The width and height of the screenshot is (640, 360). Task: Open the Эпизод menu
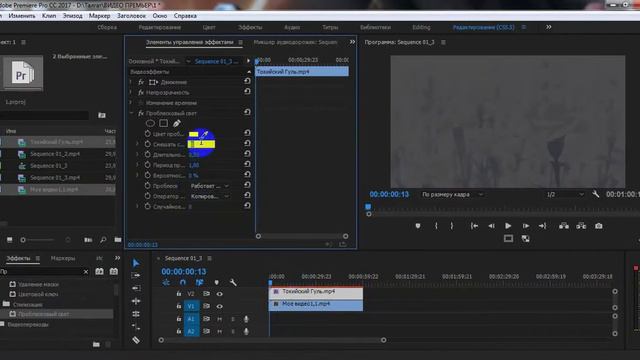click(x=72, y=16)
